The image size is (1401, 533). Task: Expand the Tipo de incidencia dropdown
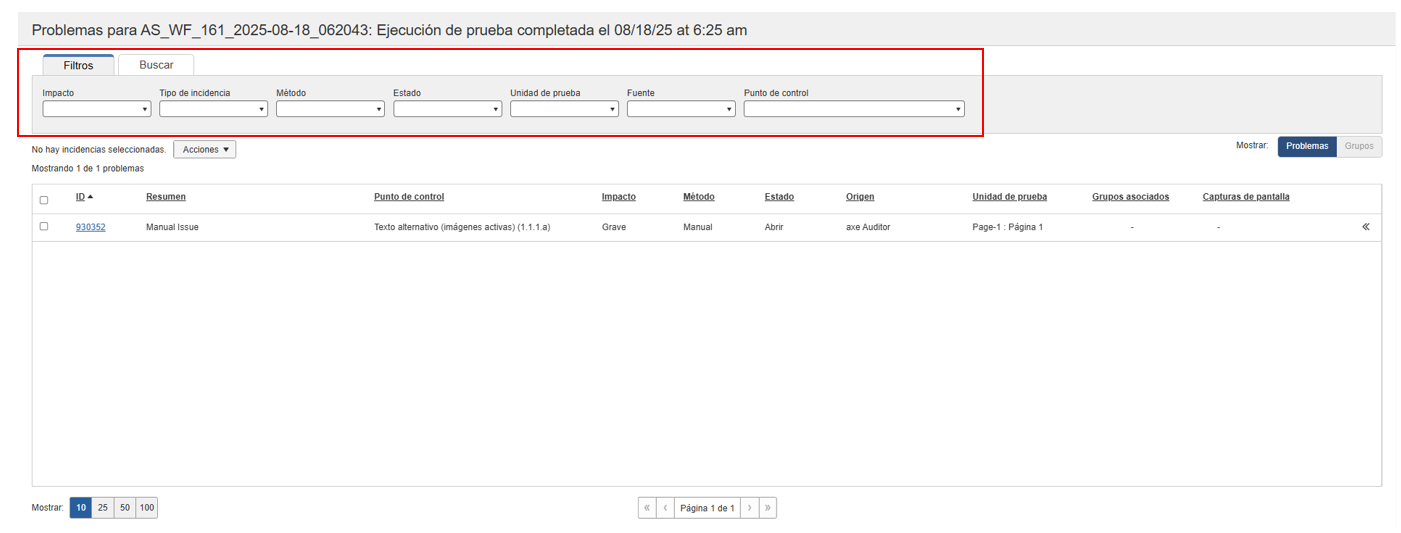pyautogui.click(x=213, y=109)
